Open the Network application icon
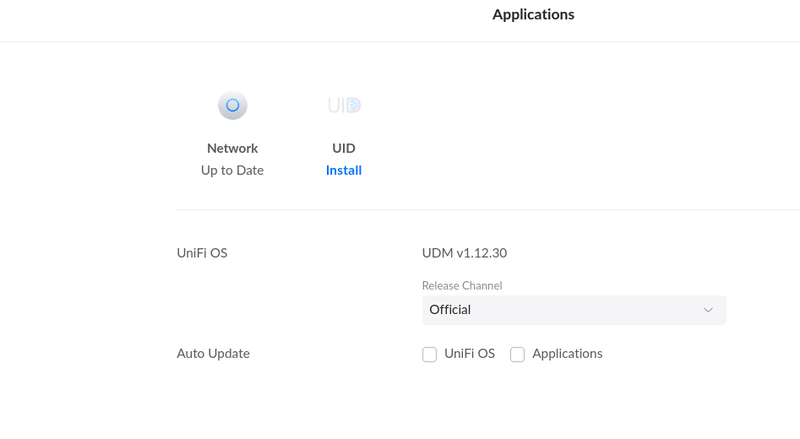The height and width of the screenshot is (439, 800). tap(233, 105)
